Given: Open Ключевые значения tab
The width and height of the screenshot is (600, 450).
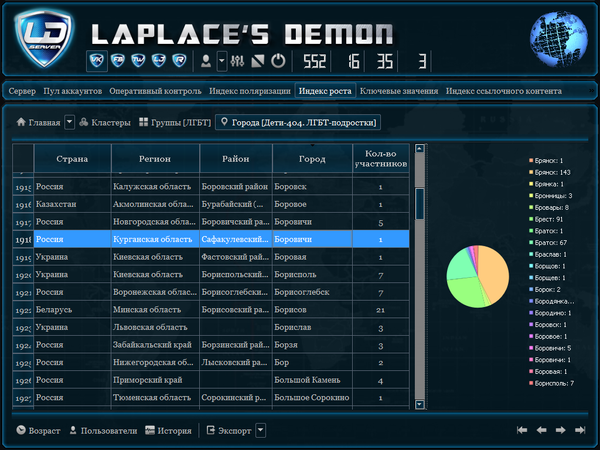Looking at the screenshot, I should point(399,91).
